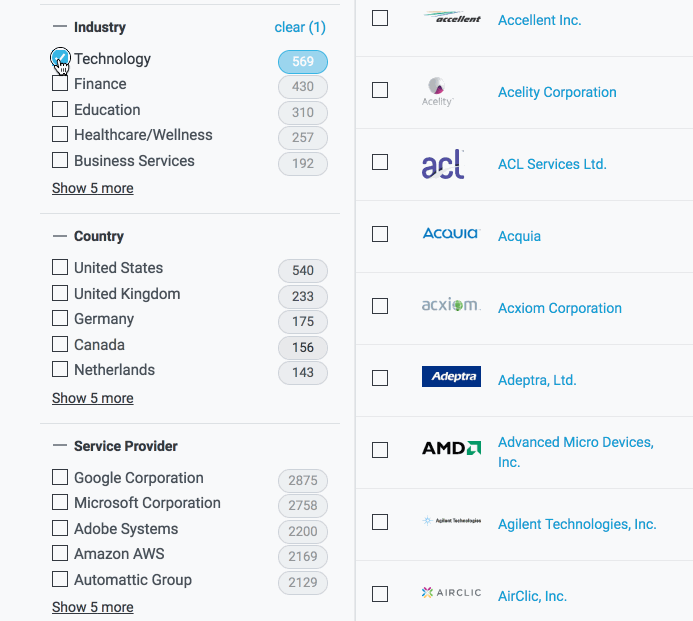Collapse the Service Provider filter section

click(x=60, y=447)
